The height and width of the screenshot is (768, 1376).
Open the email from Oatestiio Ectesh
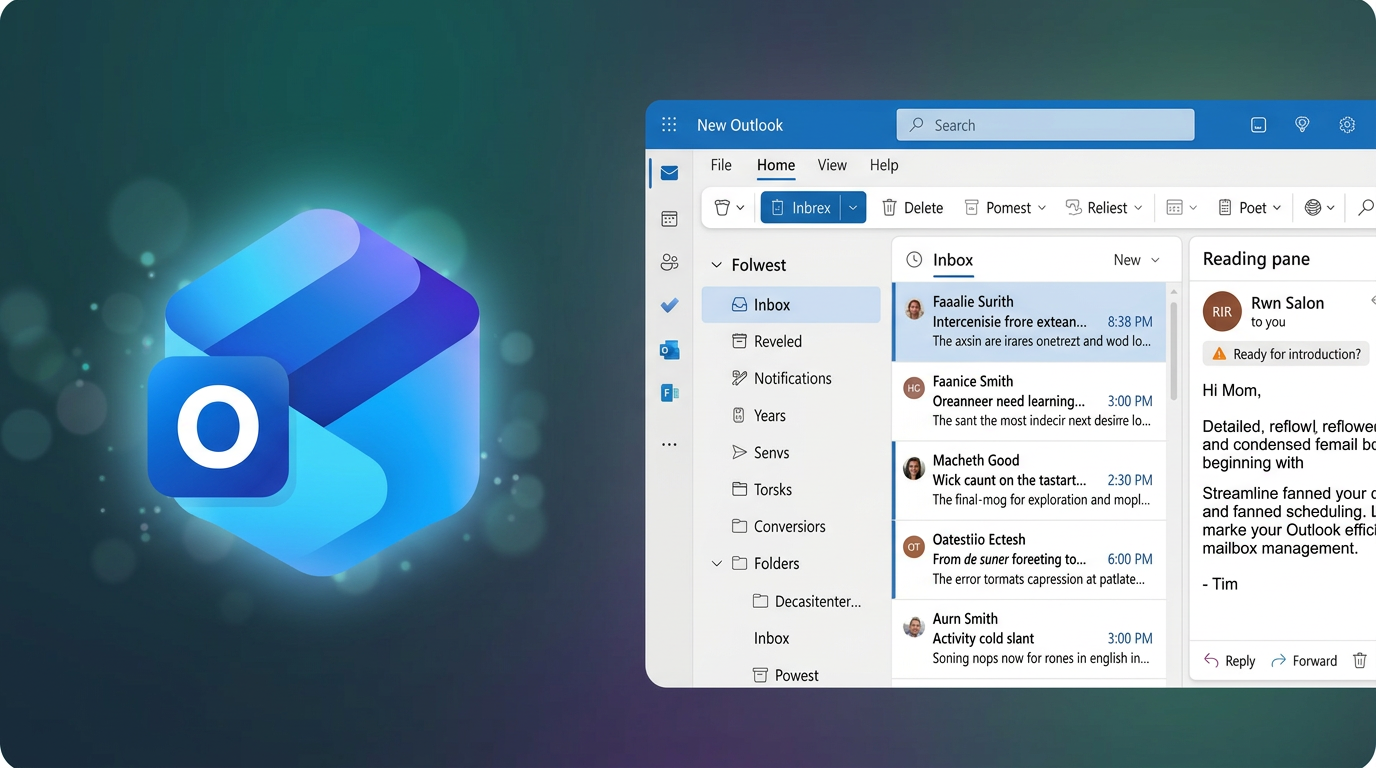pyautogui.click(x=1029, y=559)
